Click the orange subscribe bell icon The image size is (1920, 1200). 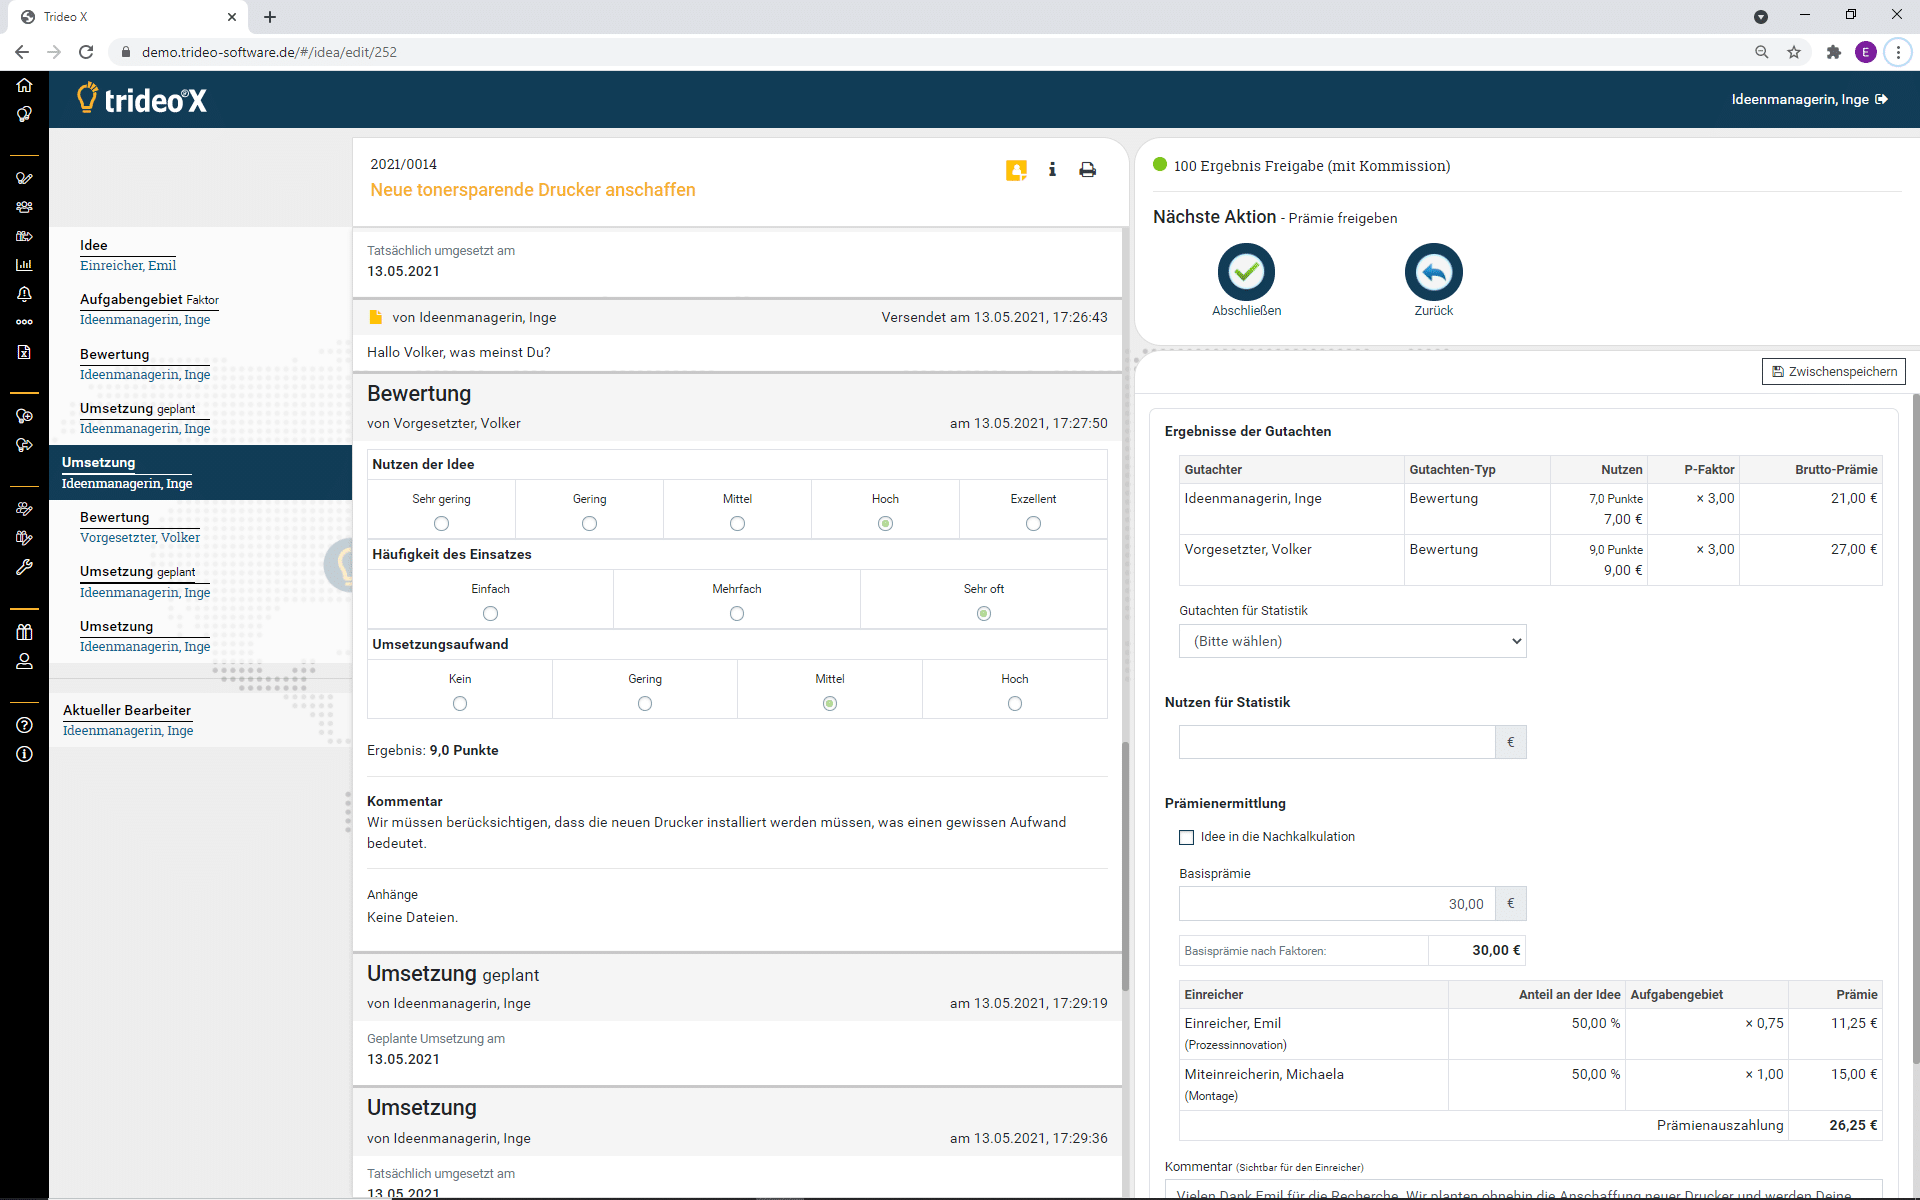click(1016, 170)
